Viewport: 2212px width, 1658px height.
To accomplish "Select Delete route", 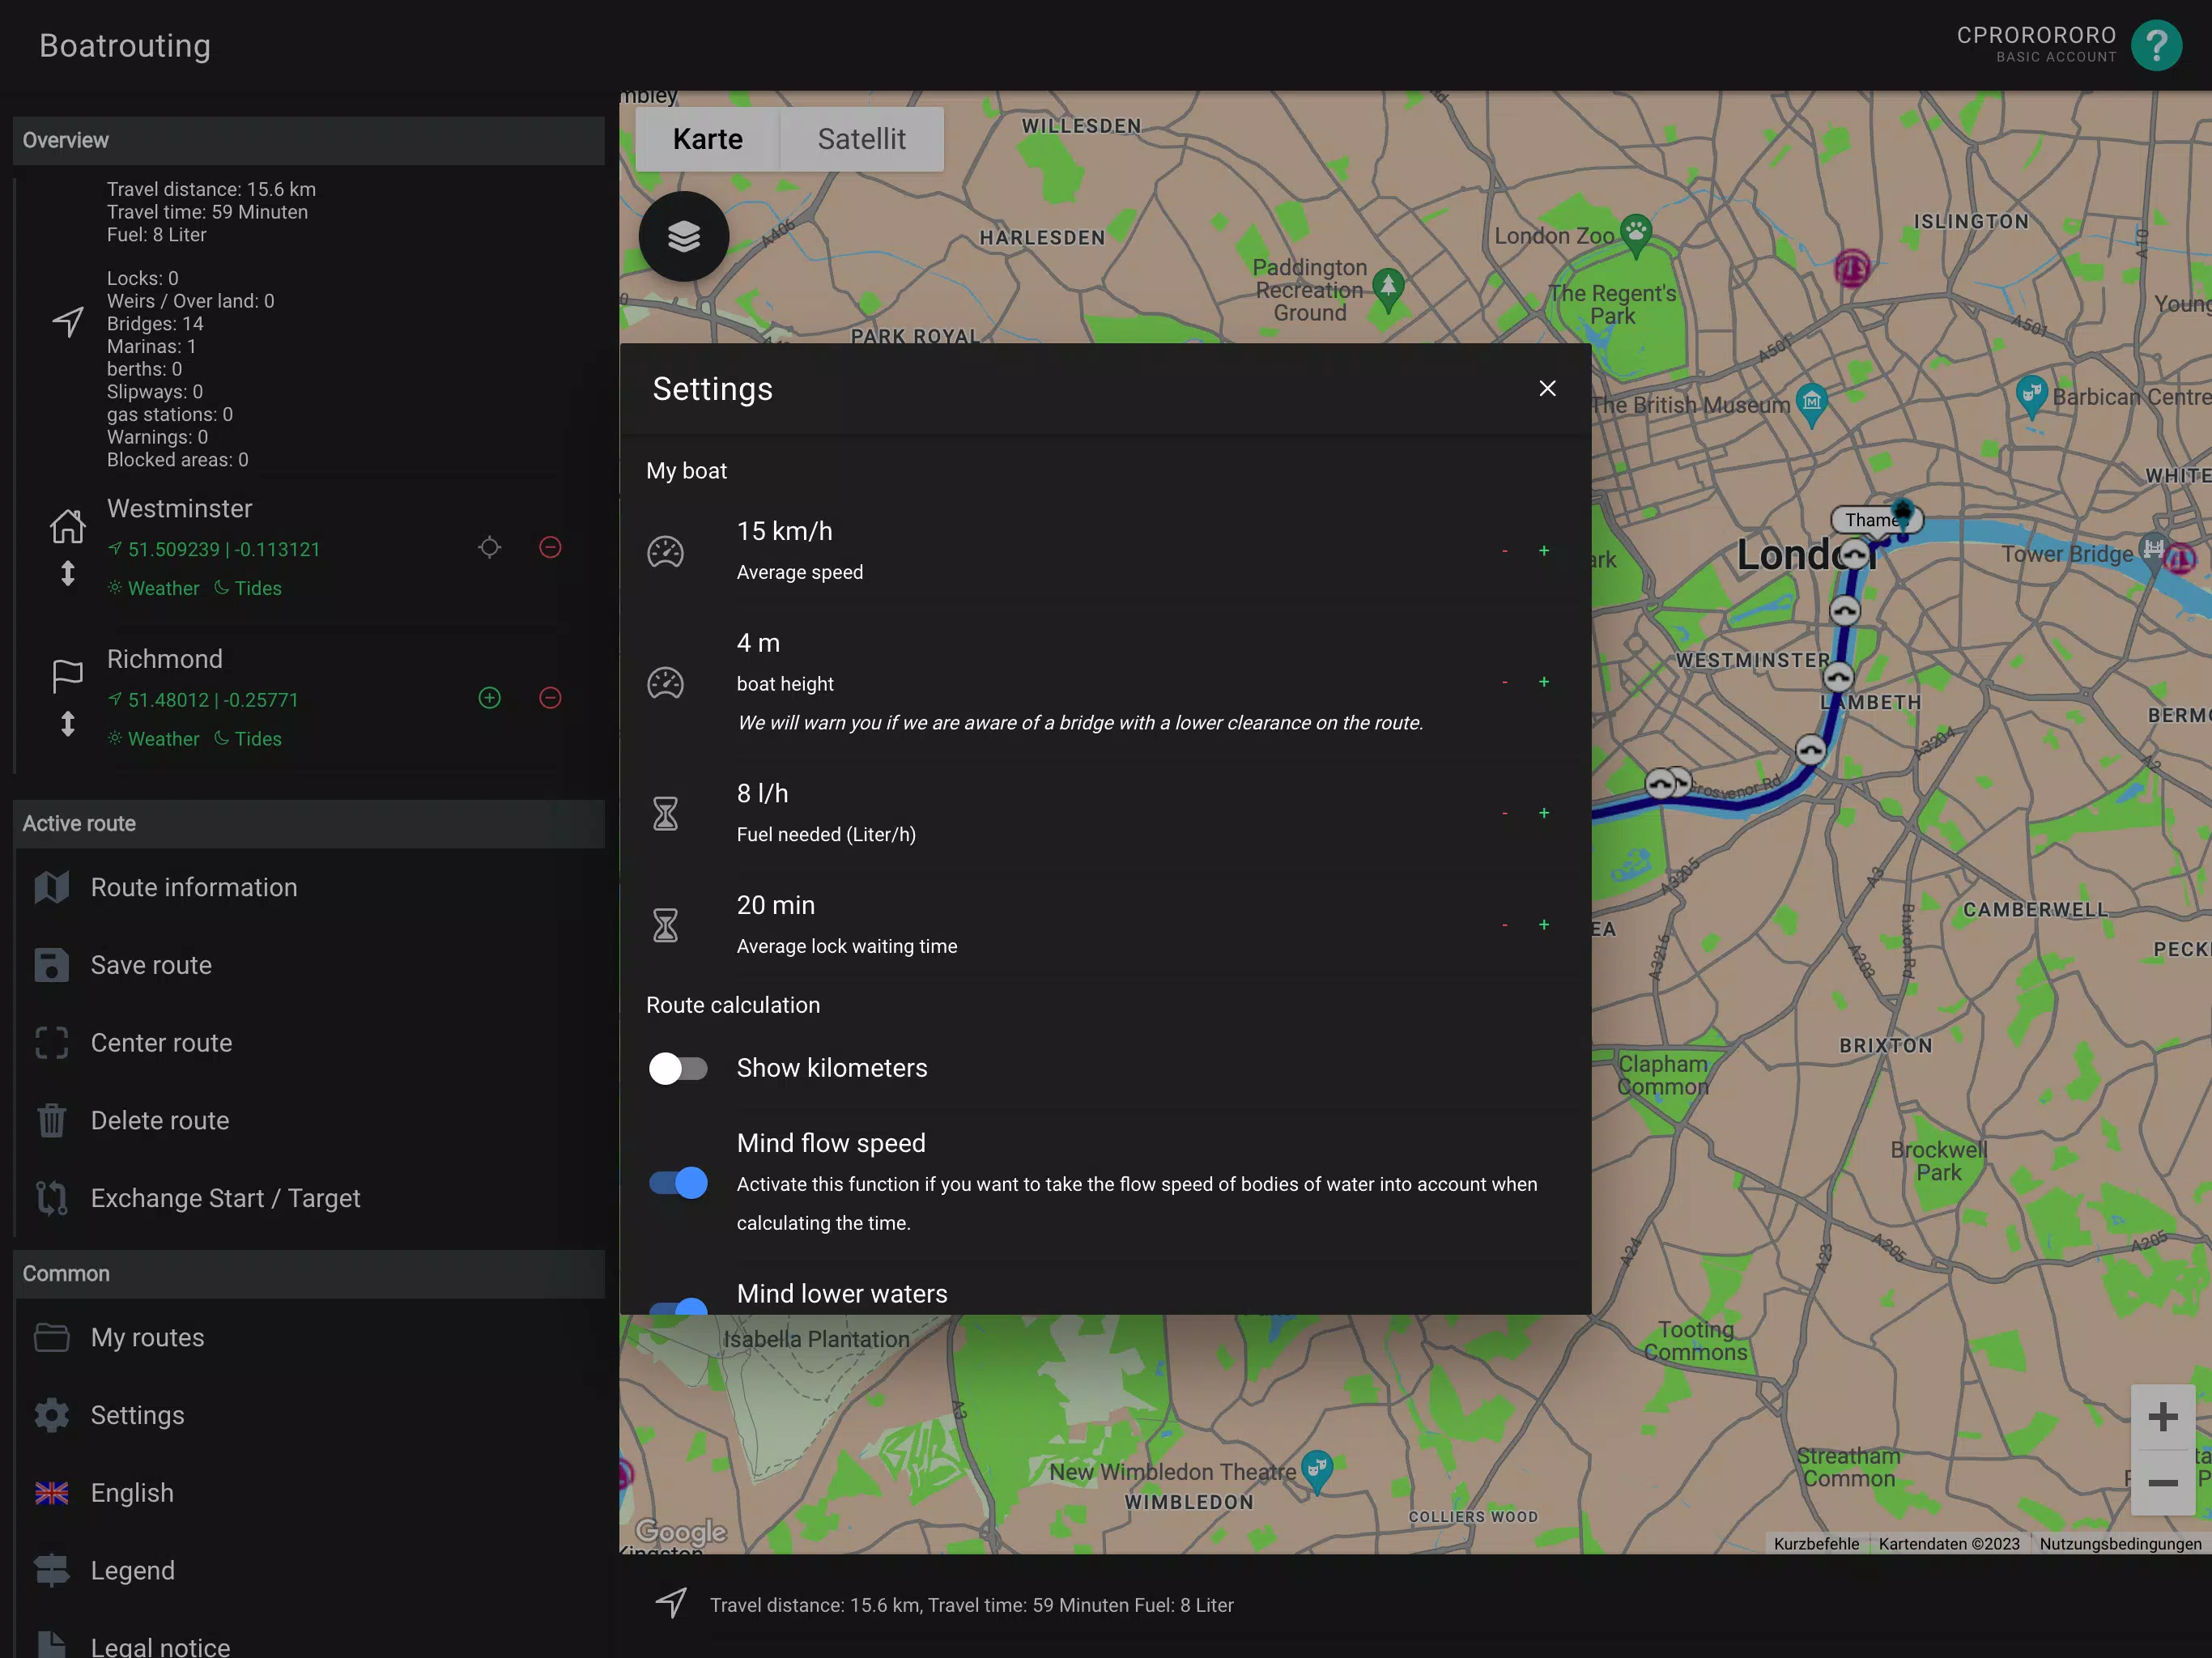I will coord(159,1120).
